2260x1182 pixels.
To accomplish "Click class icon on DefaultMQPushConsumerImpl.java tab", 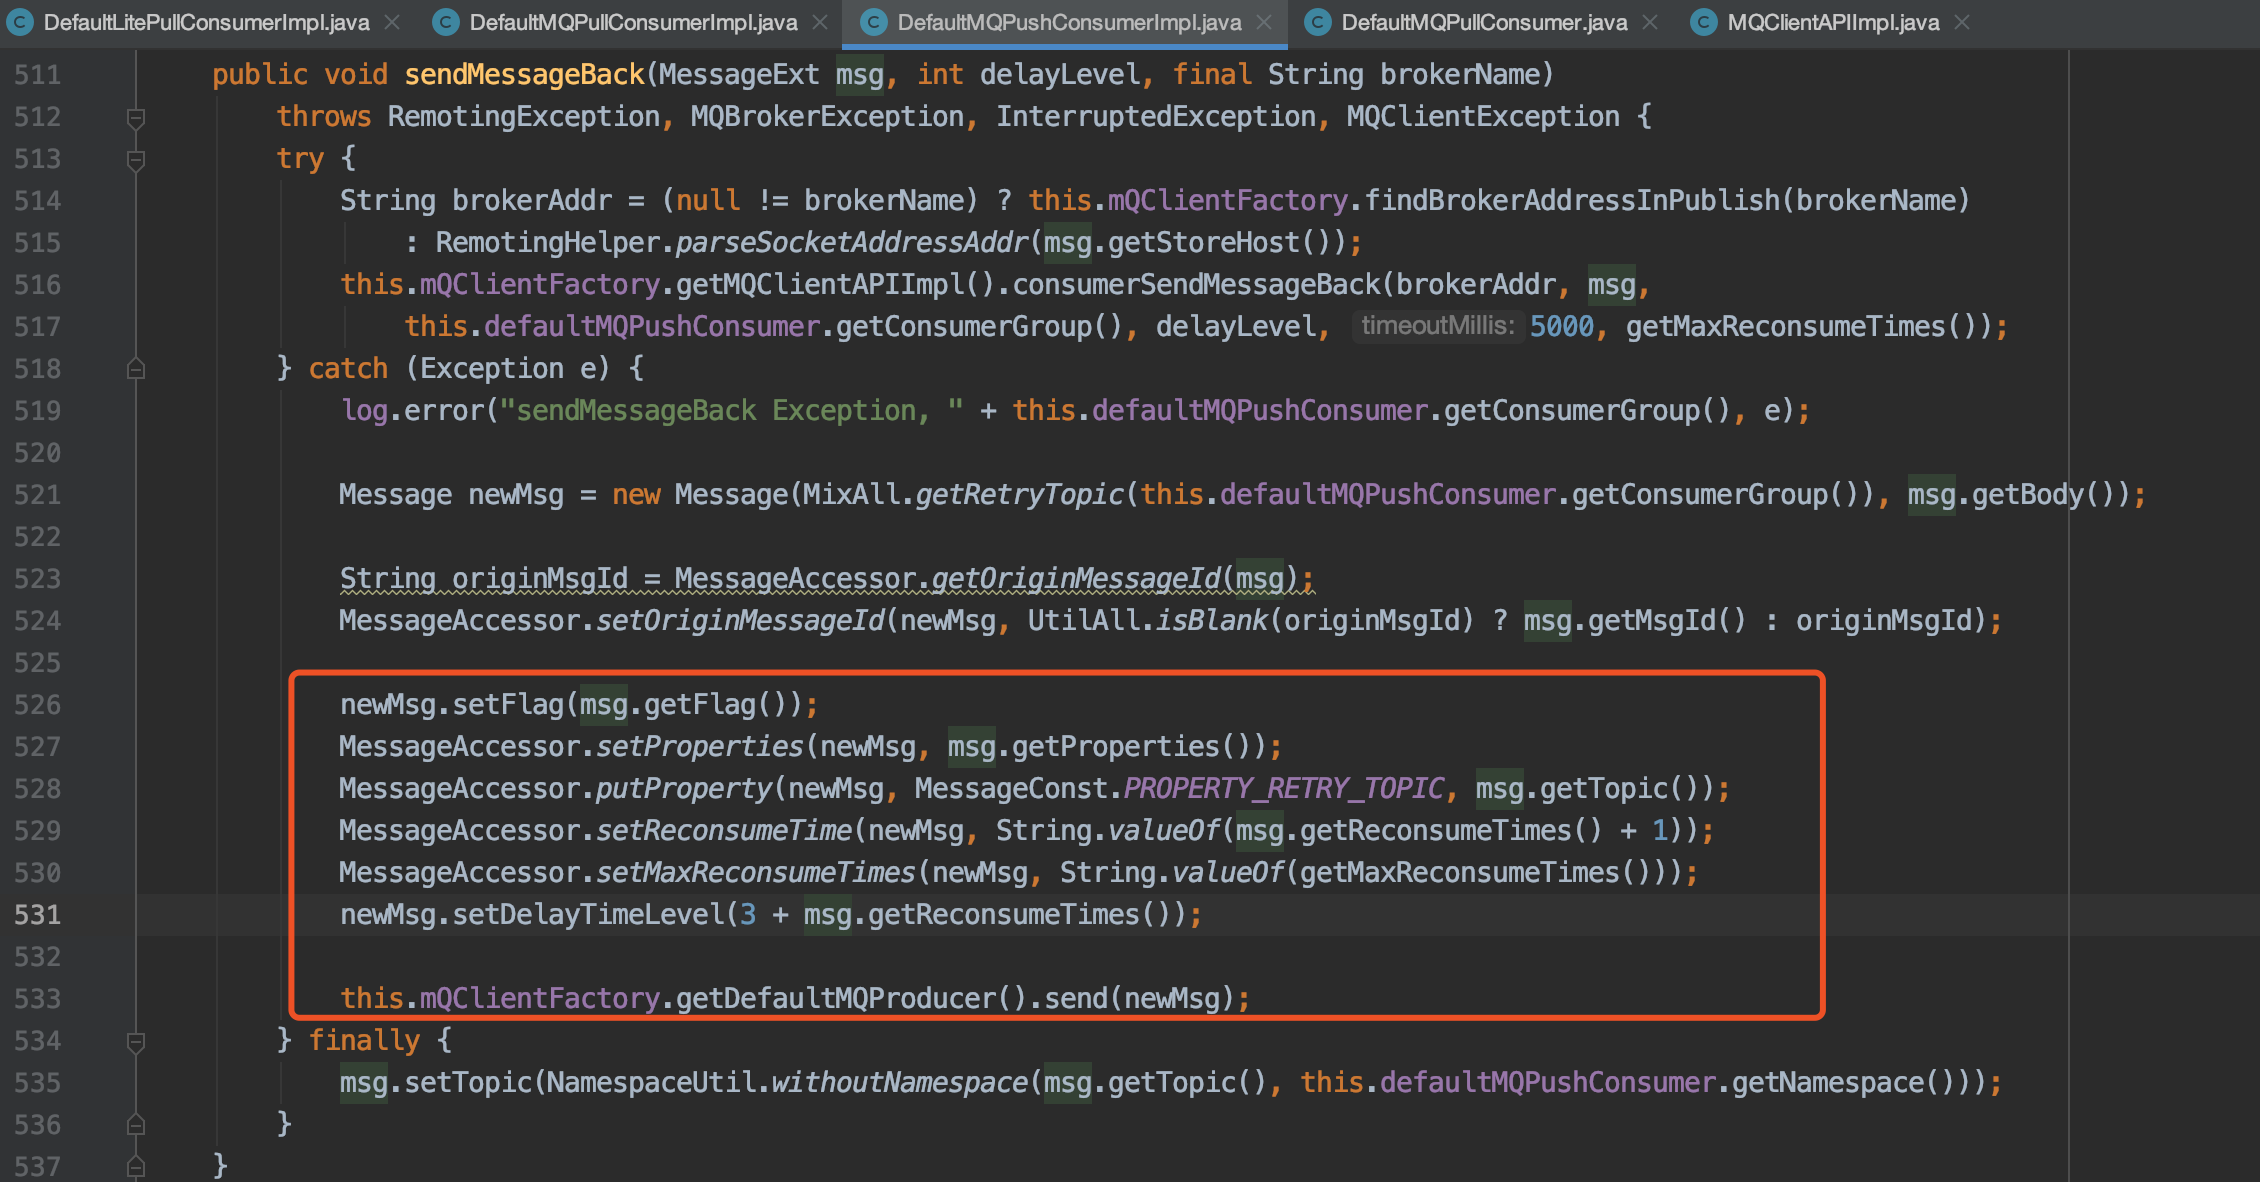I will [x=873, y=22].
